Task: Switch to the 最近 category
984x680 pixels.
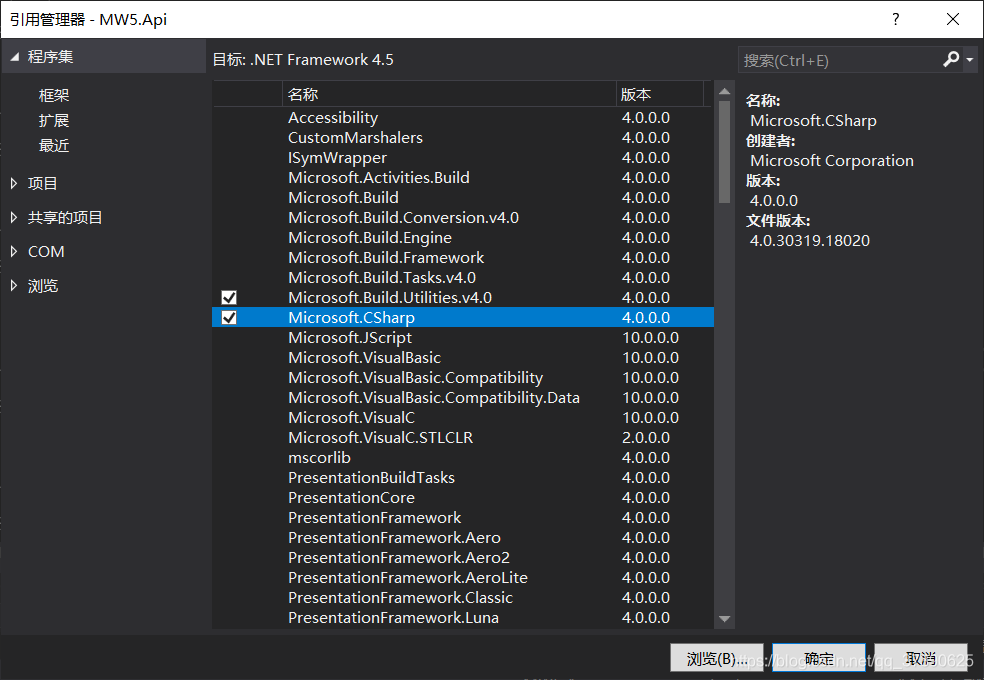Action: coord(54,145)
